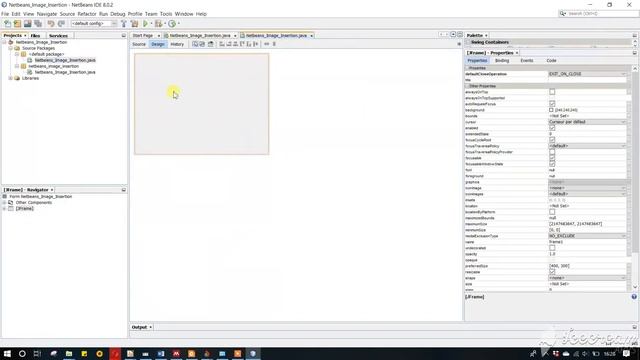
Task: Click the Debug Project toolbar icon
Action: [x=158, y=24]
